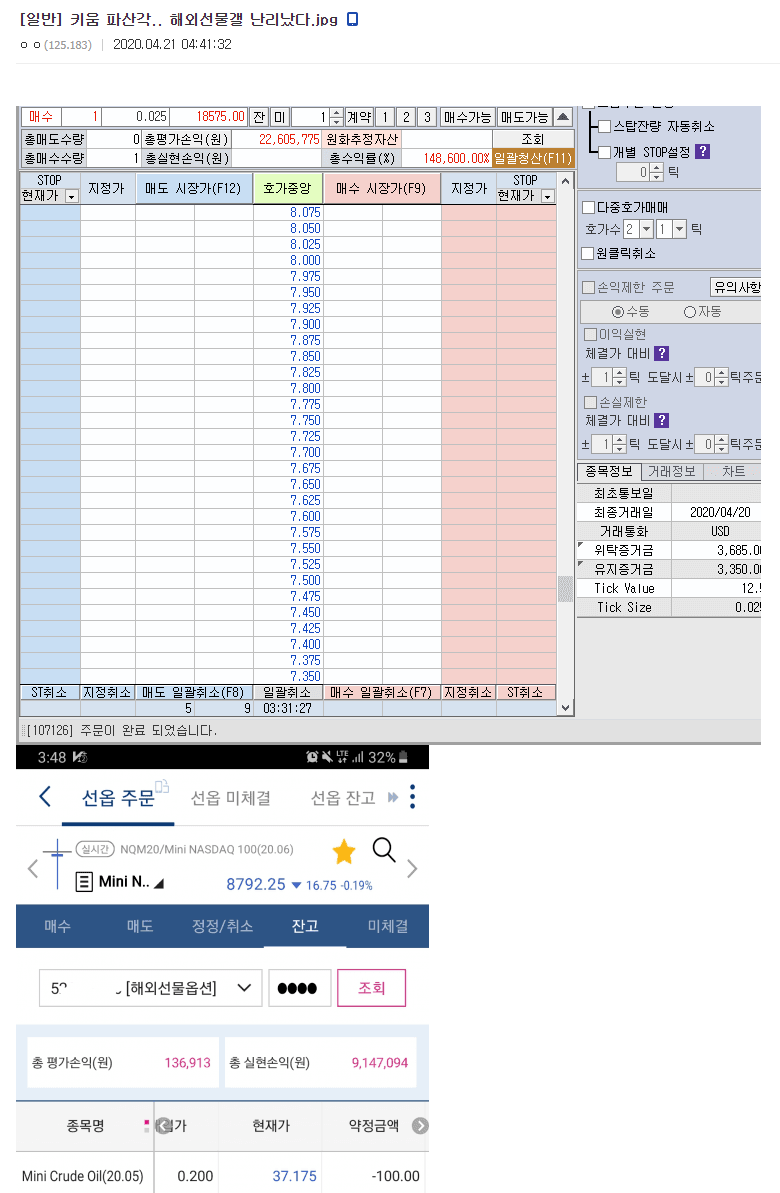Image resolution: width=780 pixels, height=1193 pixels.
Task: Tap the three-dot more menu in the mobile app
Action: (412, 797)
